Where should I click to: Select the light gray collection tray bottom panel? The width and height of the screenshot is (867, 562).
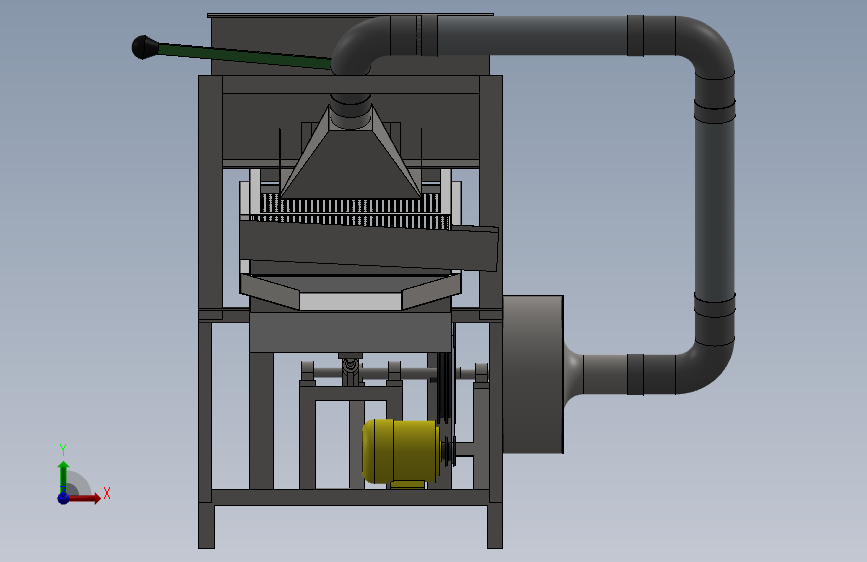tap(351, 301)
